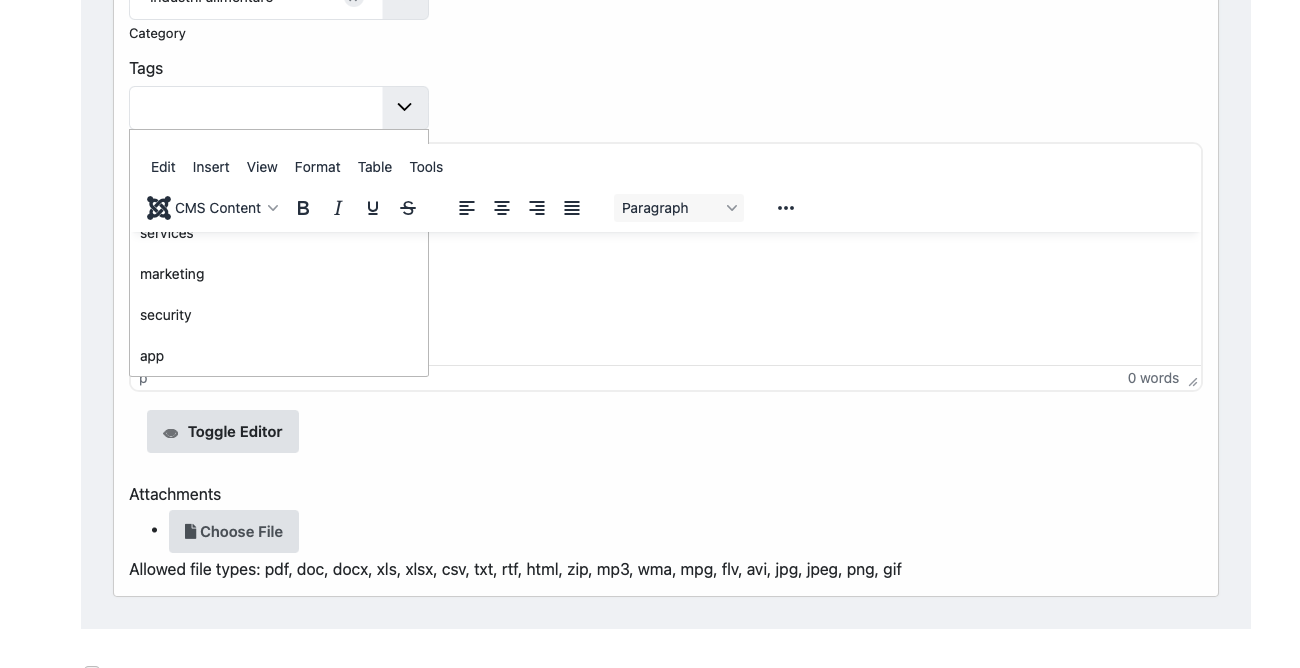Apply bold formatting in editor toolbar
The image size is (1300, 668).
click(303, 208)
